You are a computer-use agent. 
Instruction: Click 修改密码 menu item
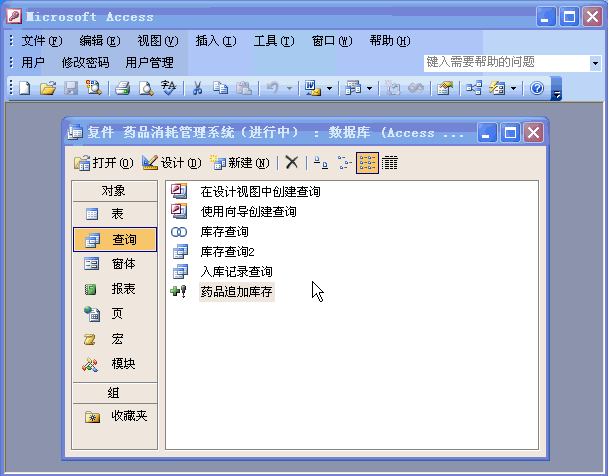85,63
